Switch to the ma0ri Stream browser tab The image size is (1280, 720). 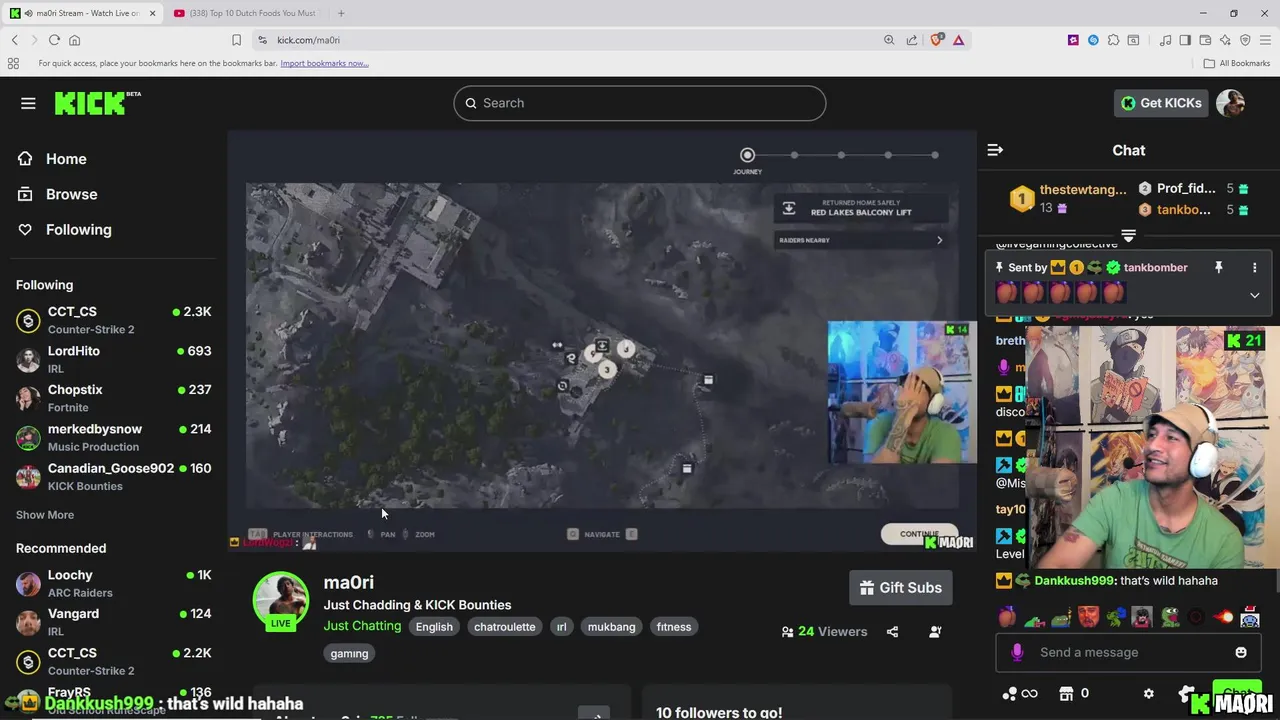(x=84, y=13)
